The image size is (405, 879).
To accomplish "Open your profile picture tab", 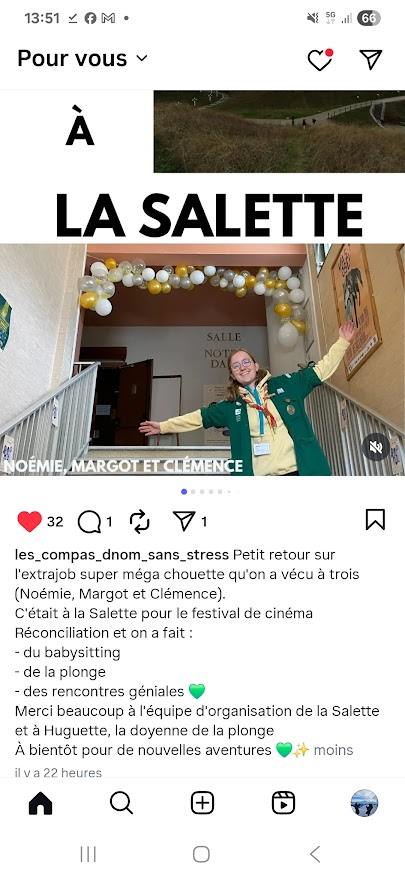I will (x=365, y=803).
